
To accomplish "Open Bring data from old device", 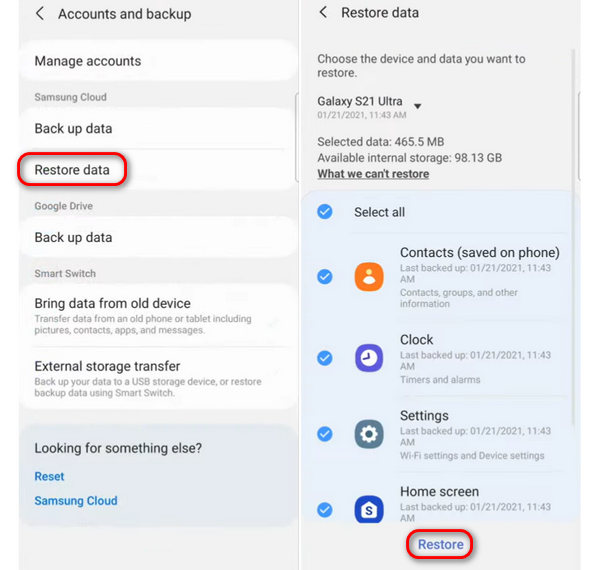I will click(x=159, y=316).
